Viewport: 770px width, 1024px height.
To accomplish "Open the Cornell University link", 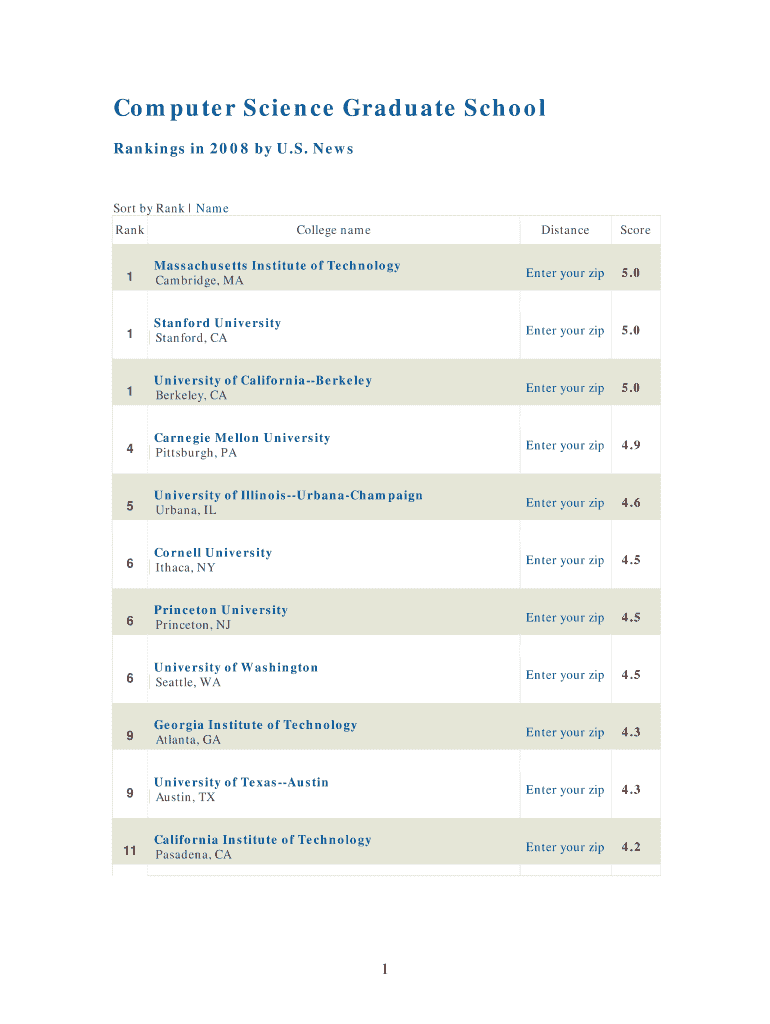I will pyautogui.click(x=213, y=553).
